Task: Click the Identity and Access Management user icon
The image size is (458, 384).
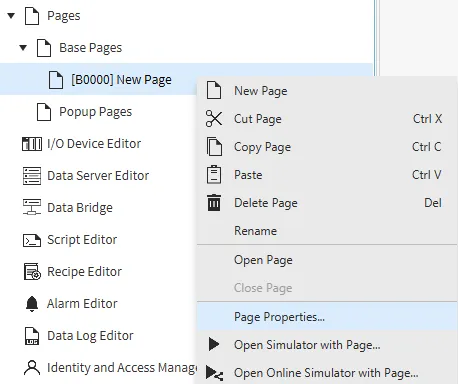Action: click(32, 368)
